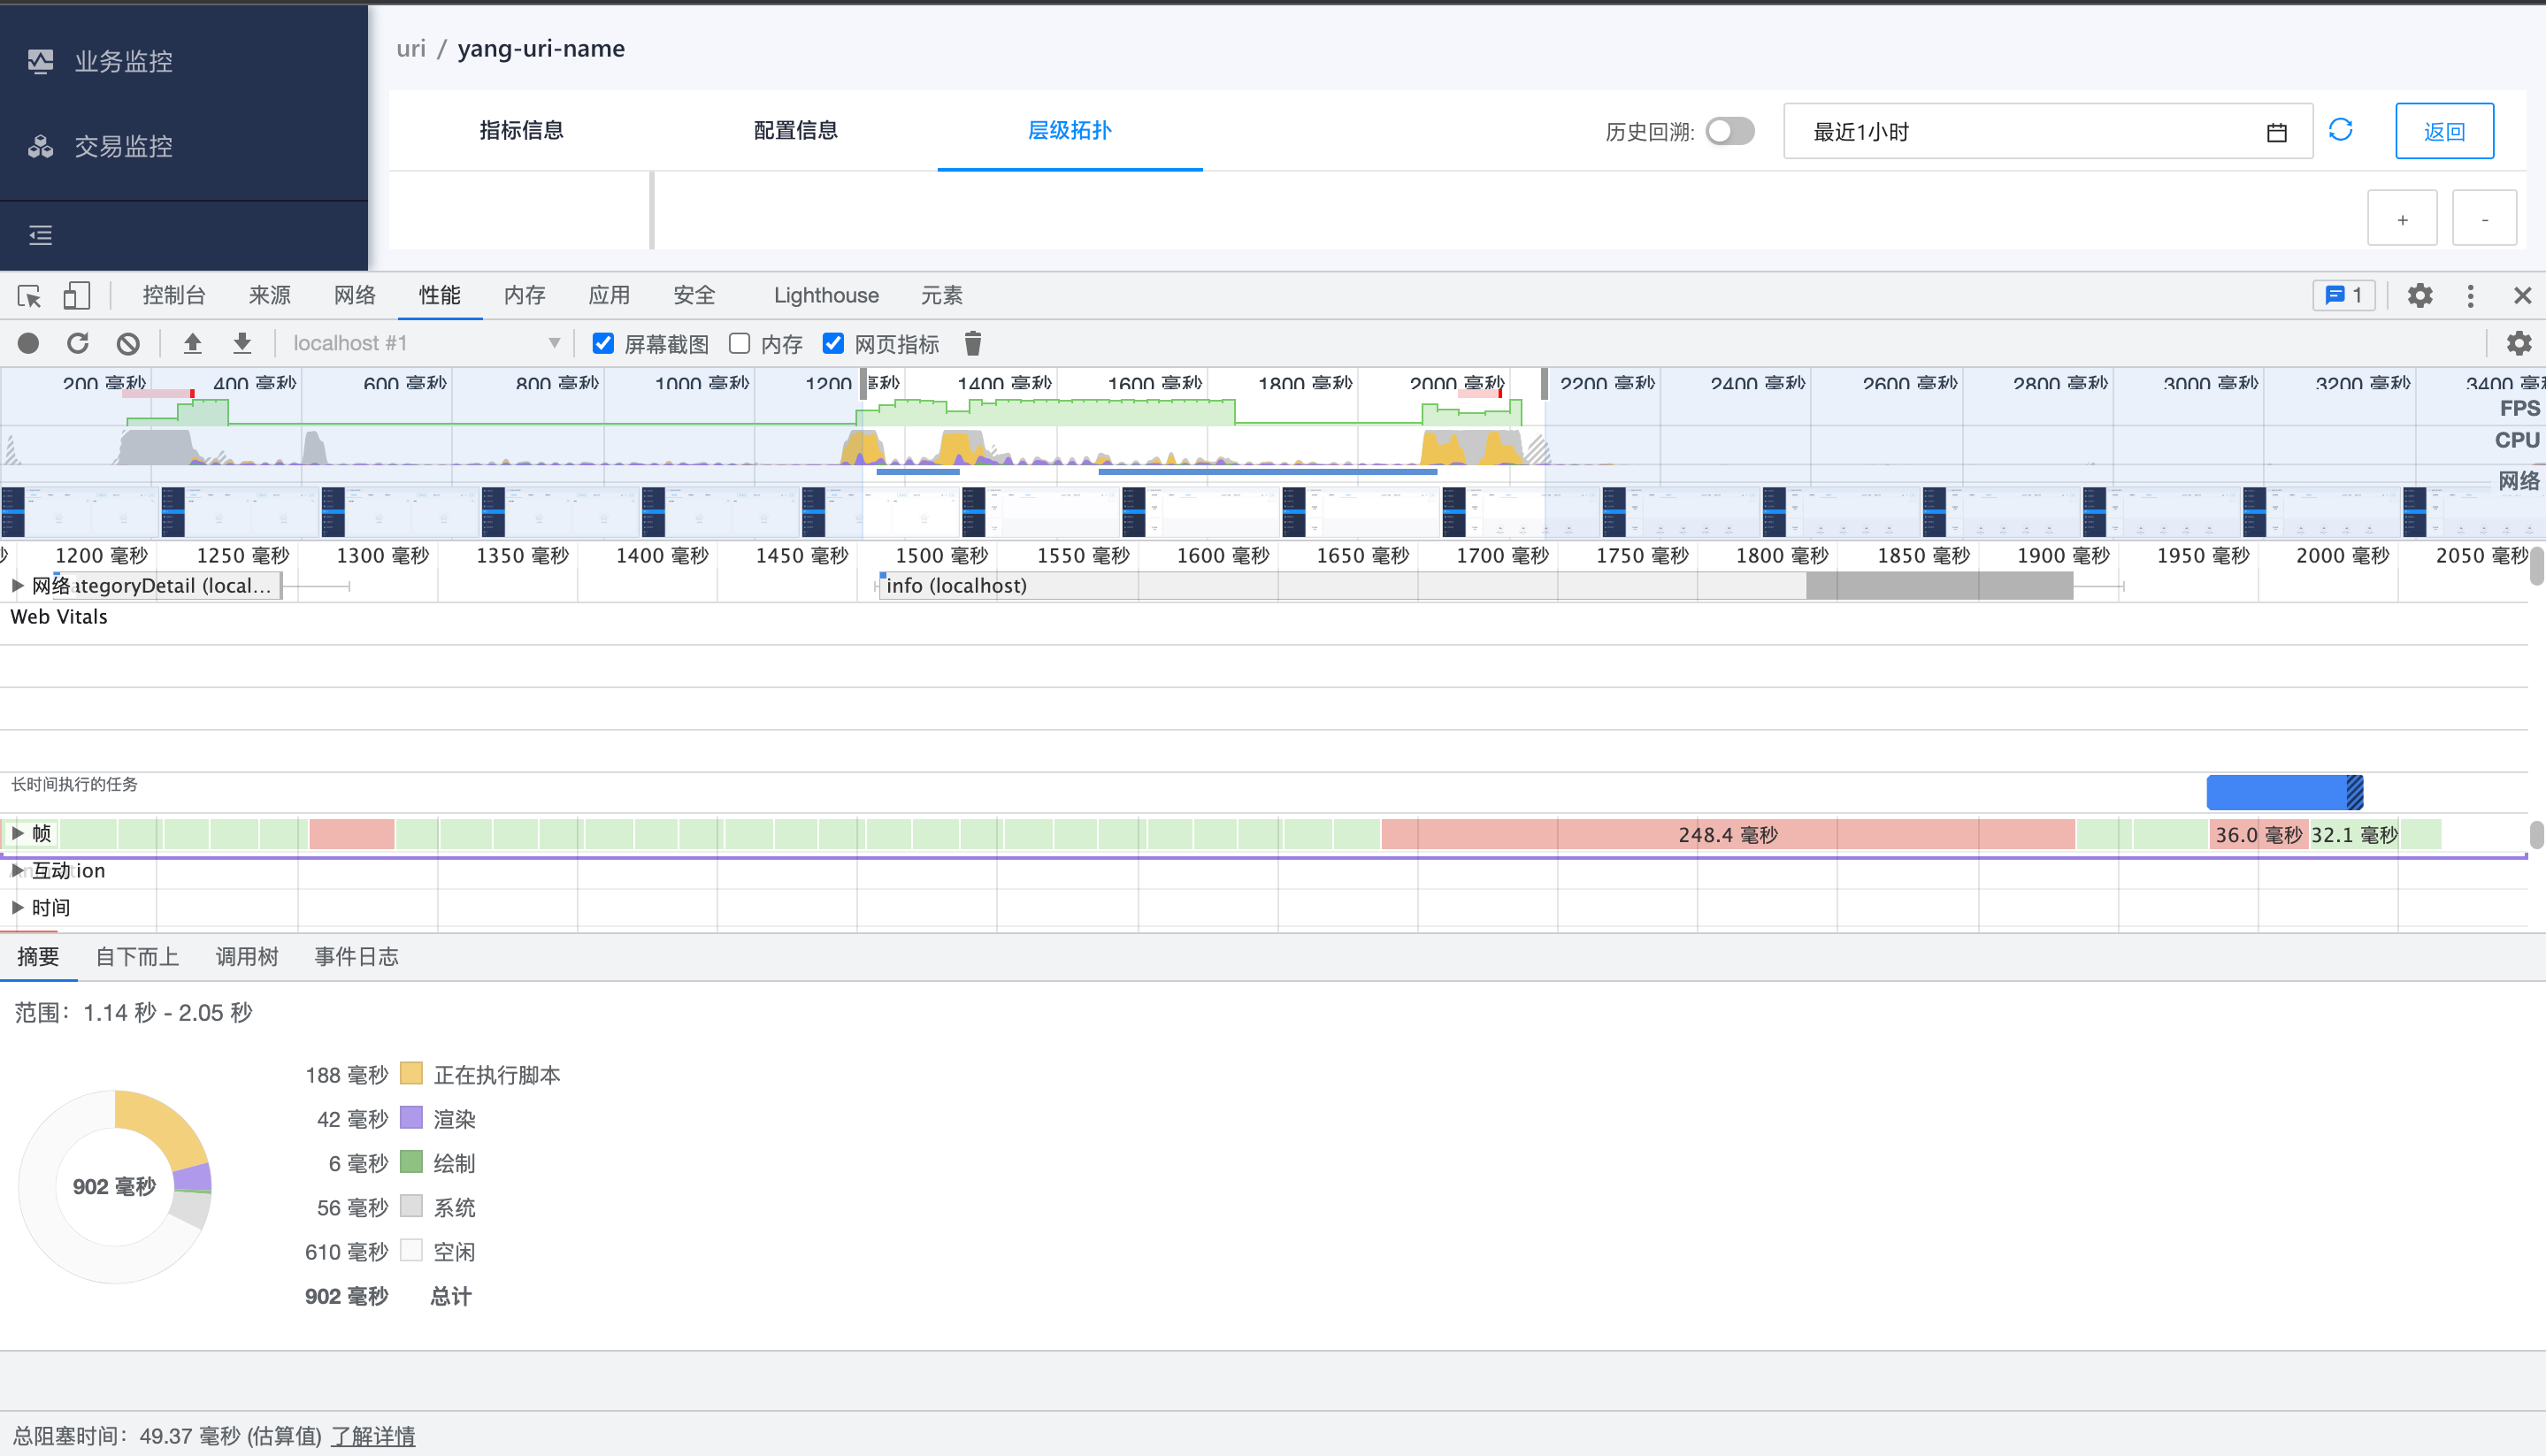Open the Lighthouse DevTools tab

(x=826, y=296)
